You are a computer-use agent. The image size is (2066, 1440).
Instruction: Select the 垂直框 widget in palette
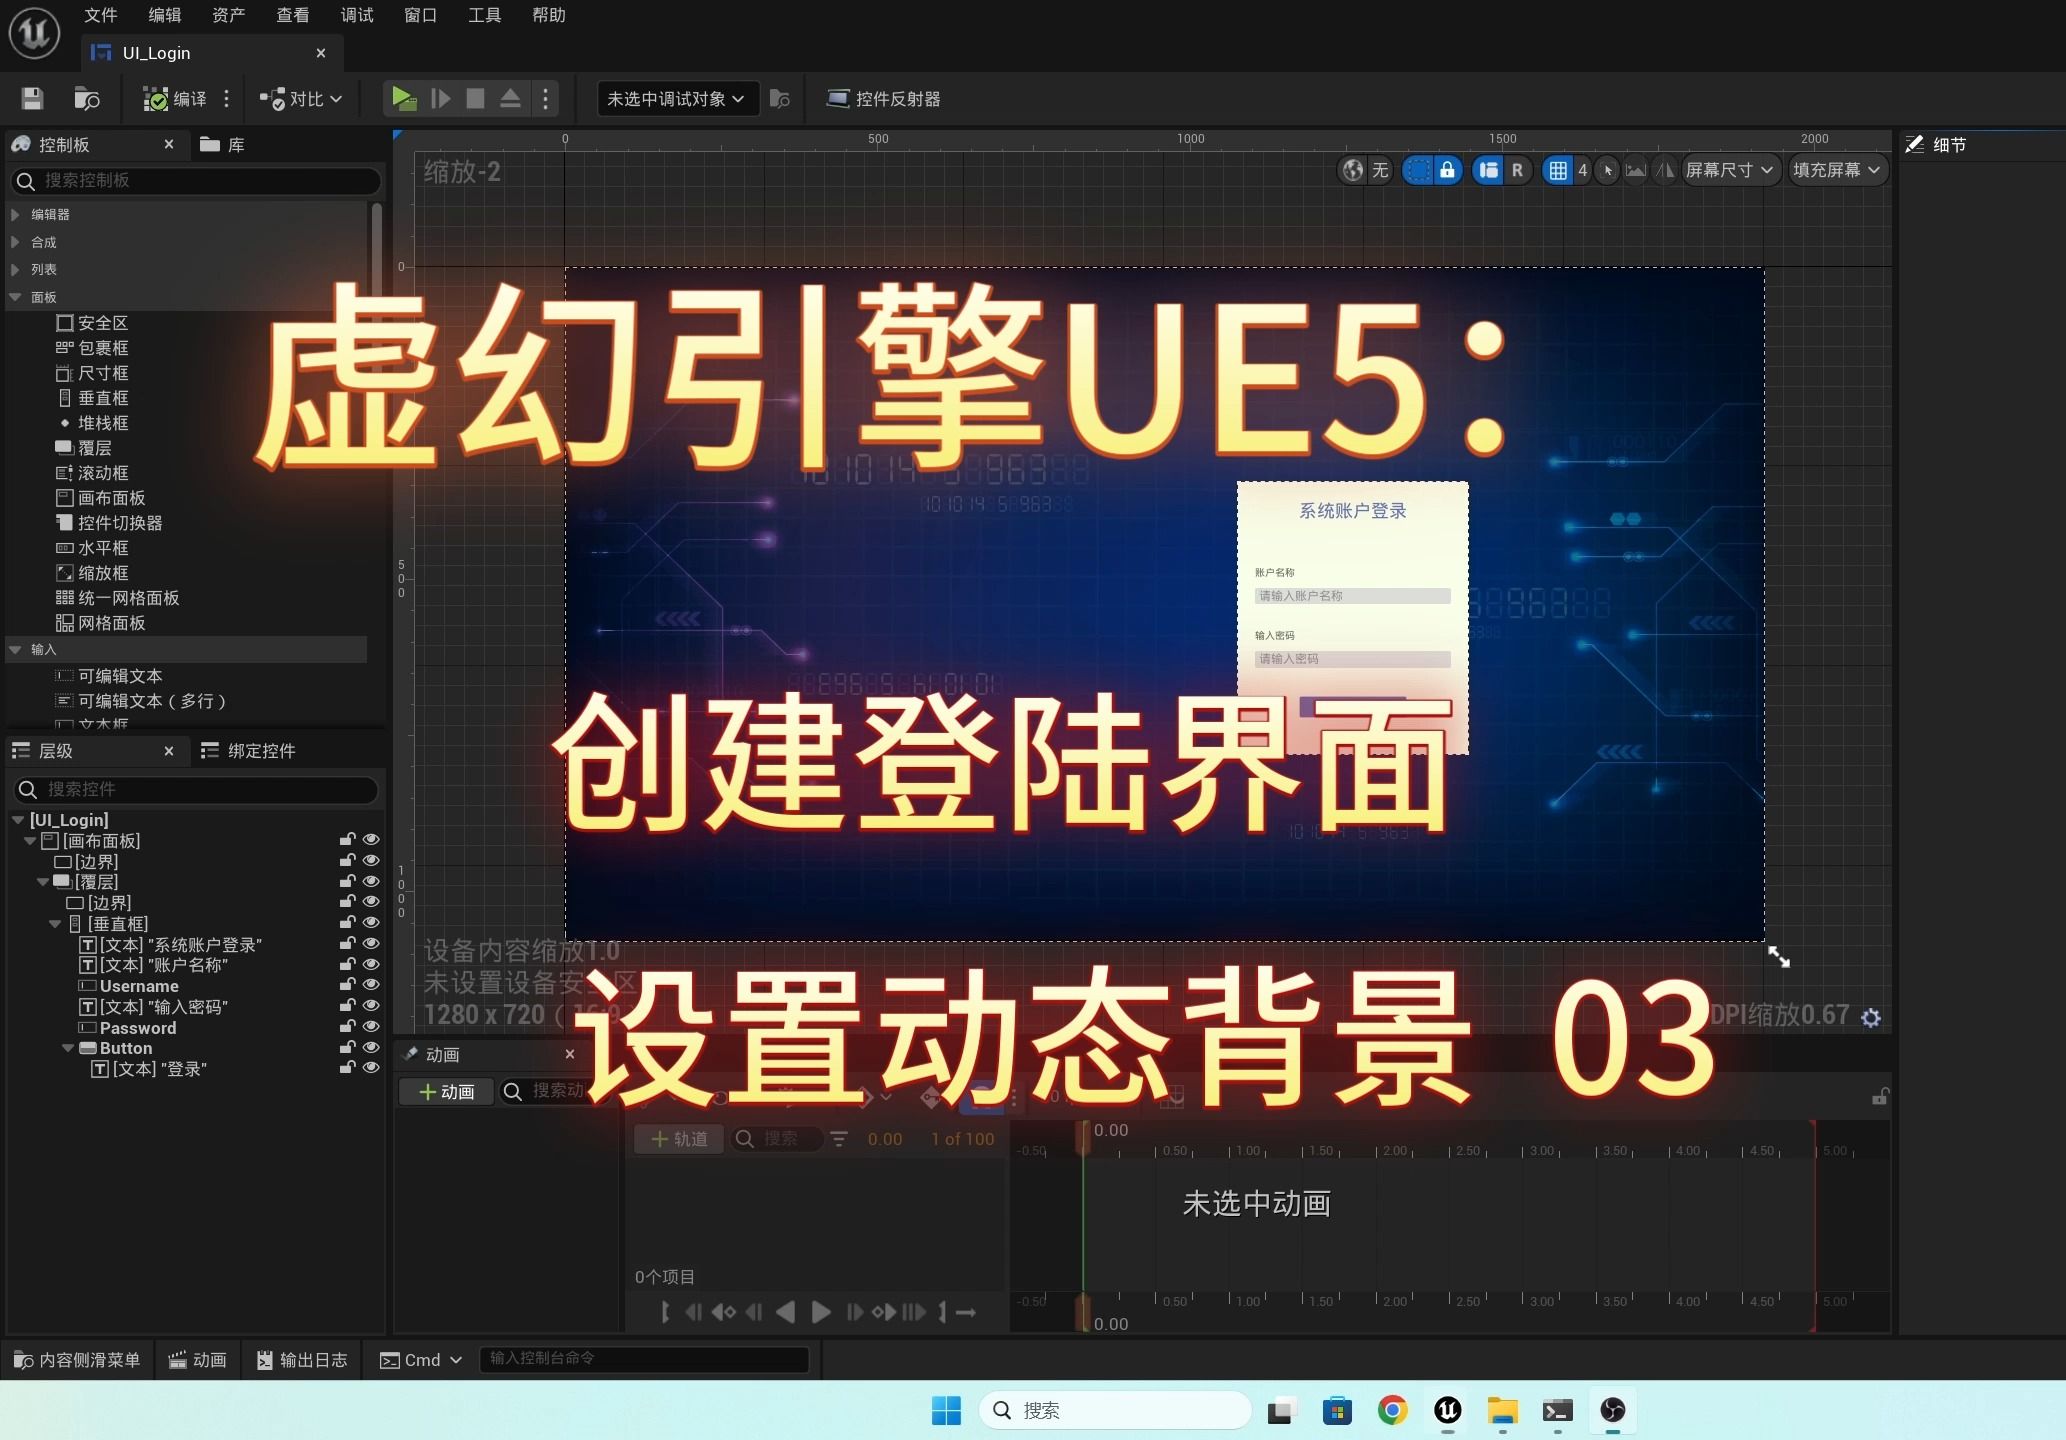(x=92, y=398)
